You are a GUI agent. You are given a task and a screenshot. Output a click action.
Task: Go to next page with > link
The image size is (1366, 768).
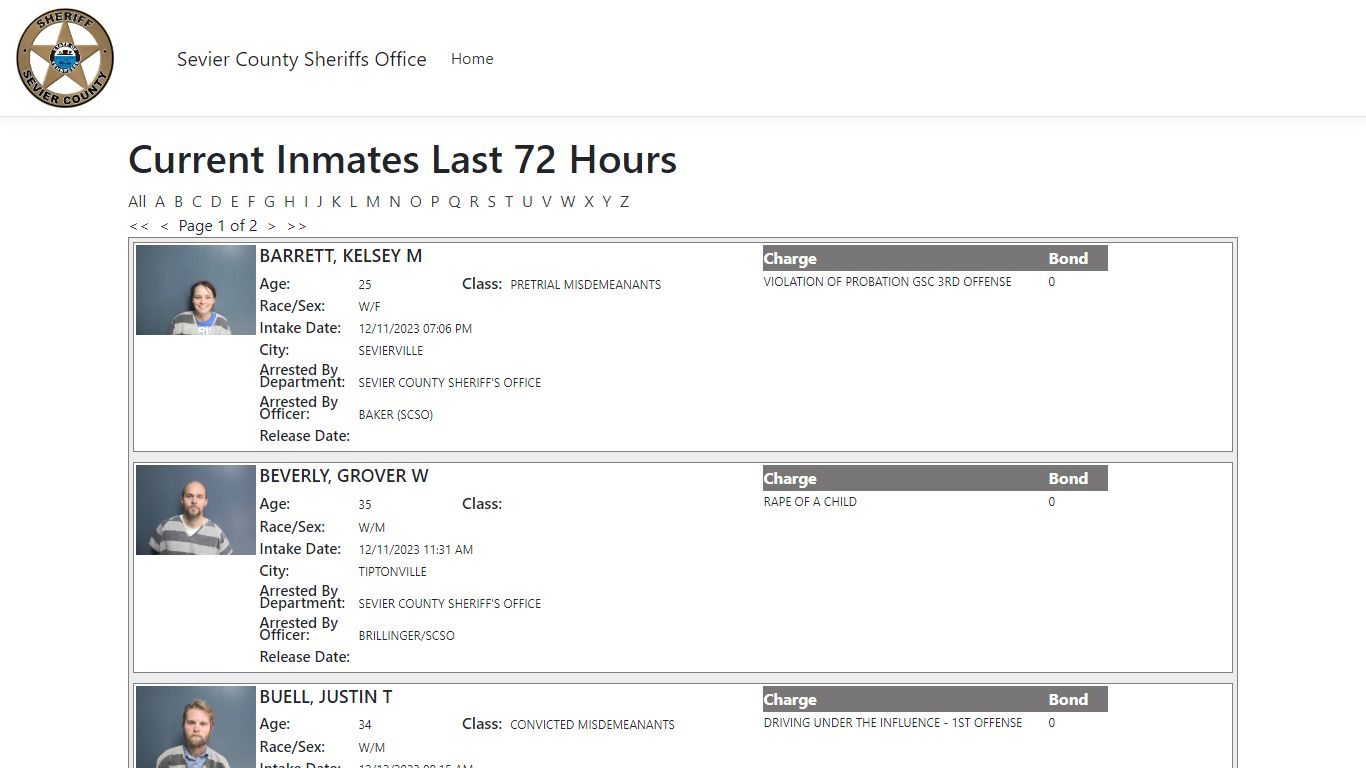pos(272,226)
